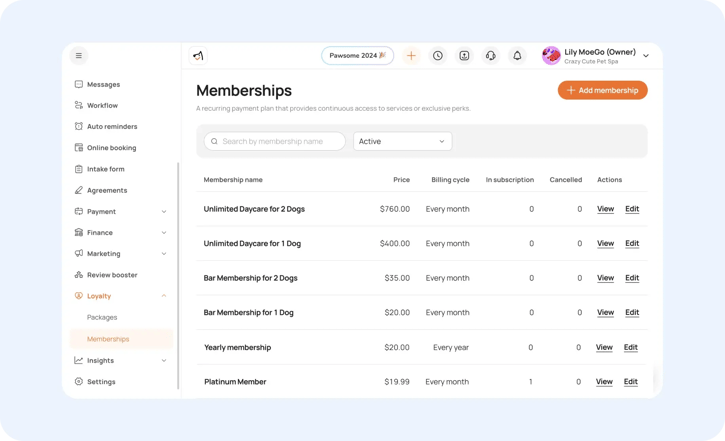Click the Membership name column header
725x441 pixels.
pyautogui.click(x=233, y=180)
